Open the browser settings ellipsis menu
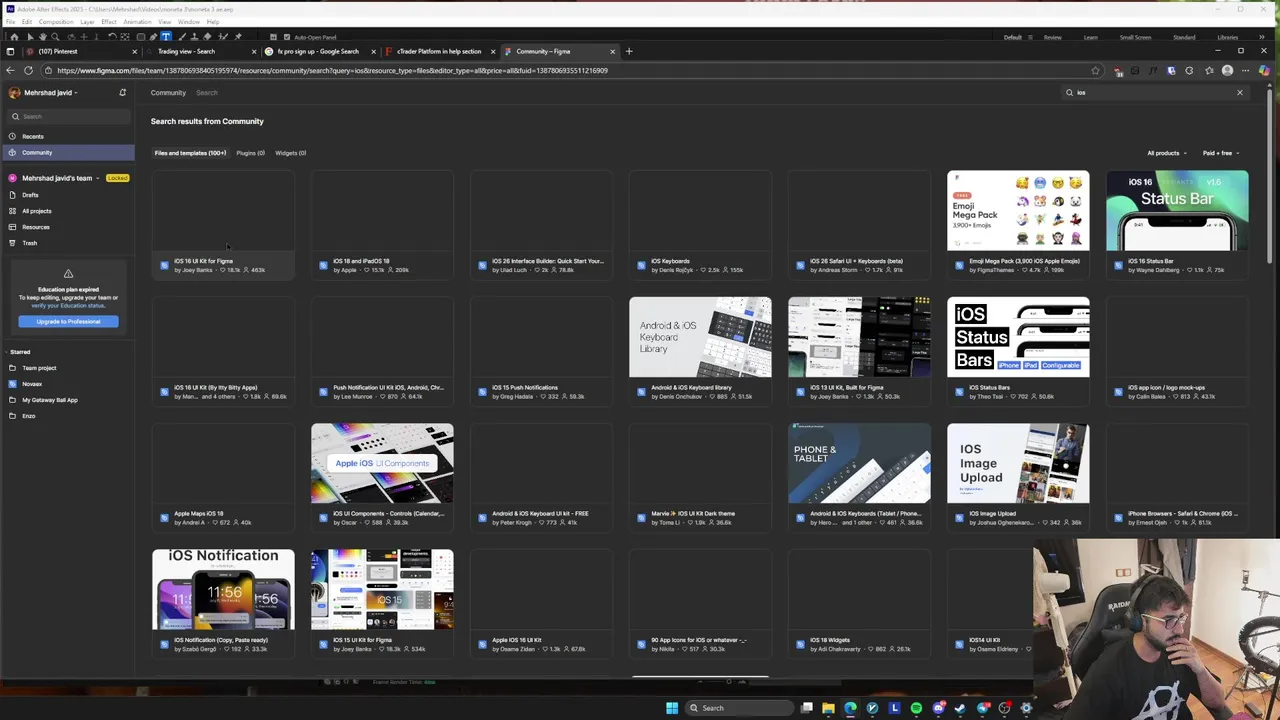The image size is (1280, 720). click(1245, 71)
